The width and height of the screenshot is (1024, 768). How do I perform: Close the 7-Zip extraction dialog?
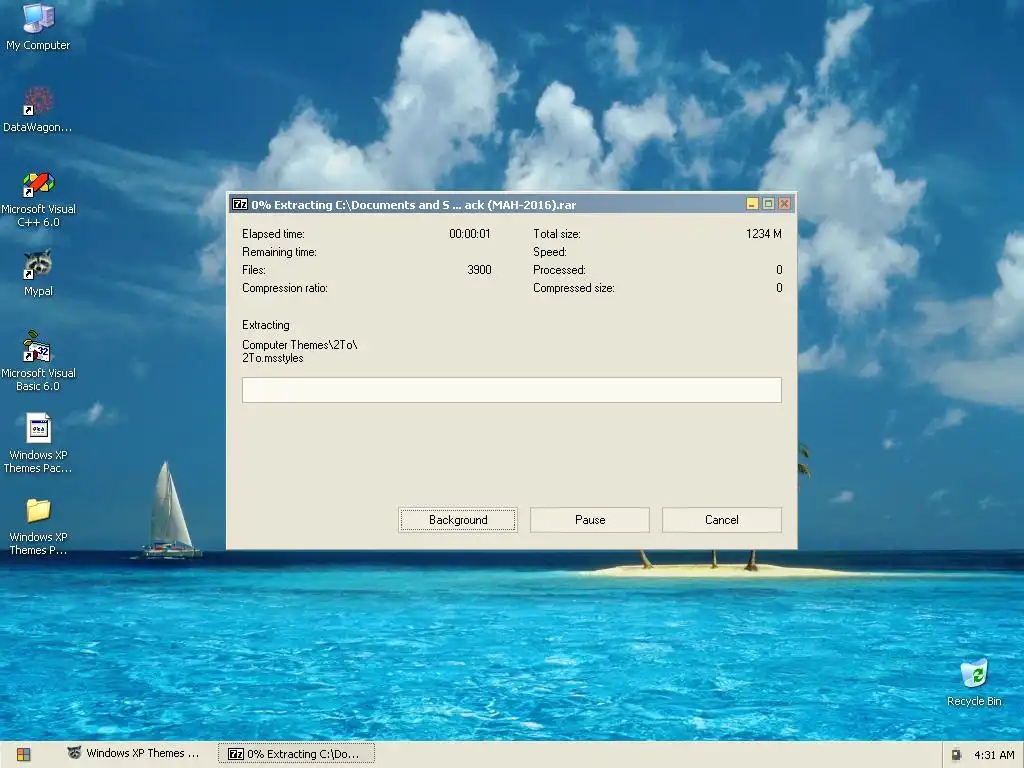coord(785,204)
